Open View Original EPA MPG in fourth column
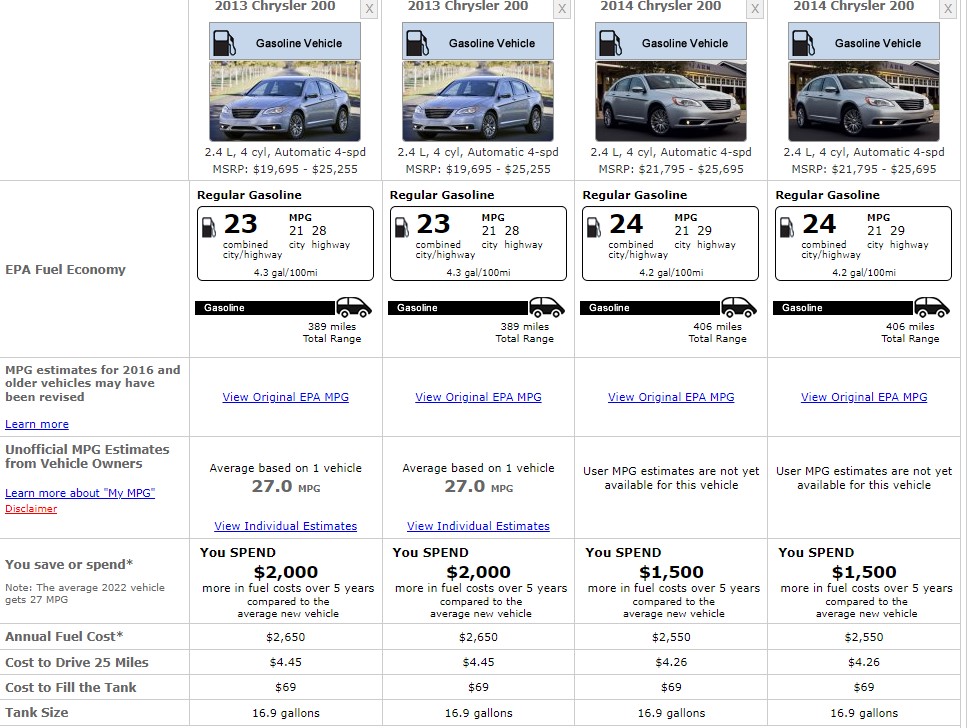Viewport: 967px width, 728px height. [864, 397]
